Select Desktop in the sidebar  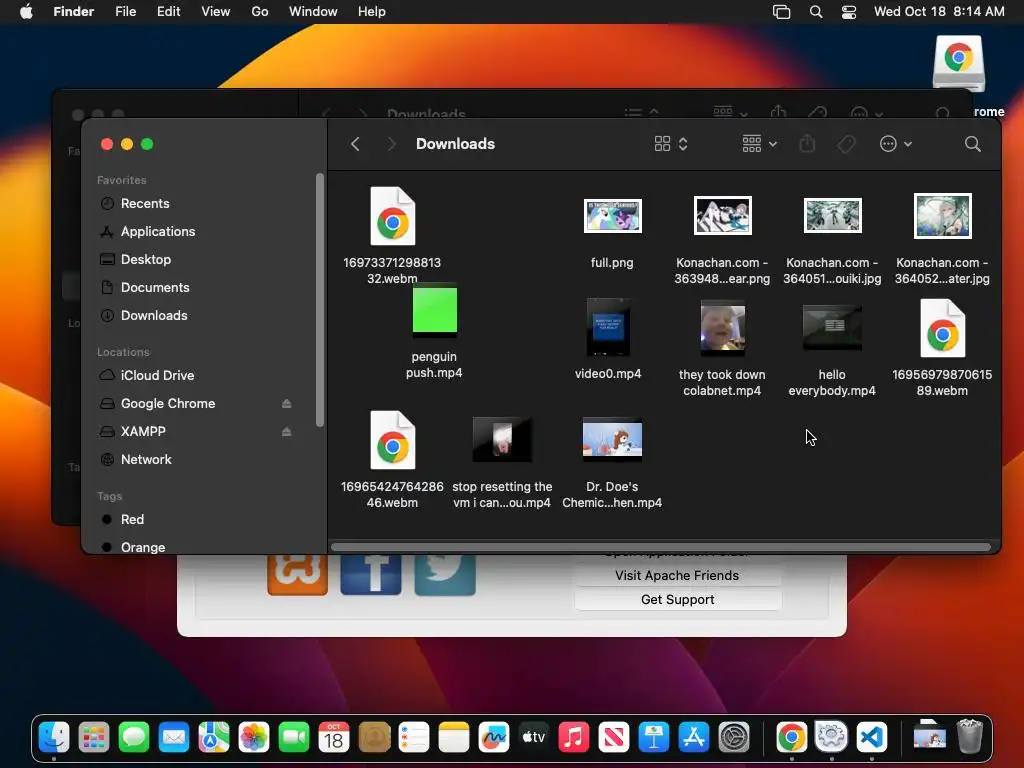click(146, 259)
